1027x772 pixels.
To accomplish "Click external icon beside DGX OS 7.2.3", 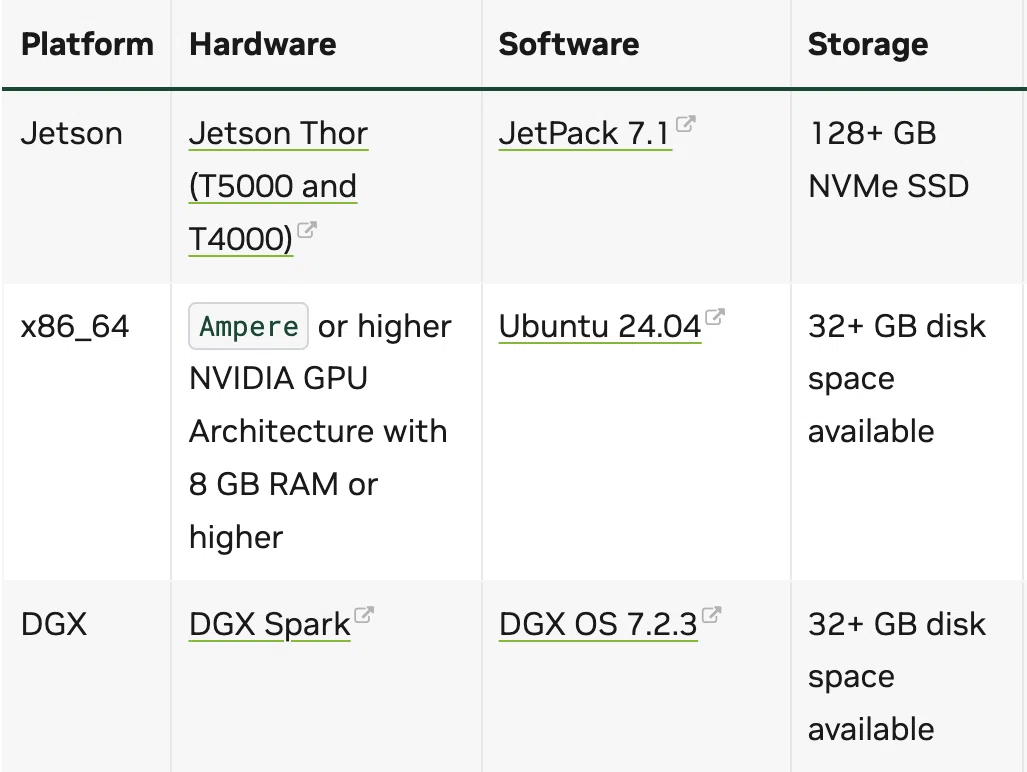I will pyautogui.click(x=711, y=615).
